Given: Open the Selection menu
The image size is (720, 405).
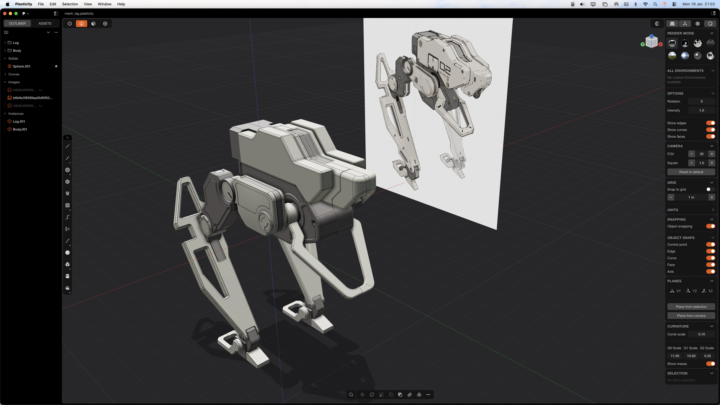Looking at the screenshot, I should [70, 4].
